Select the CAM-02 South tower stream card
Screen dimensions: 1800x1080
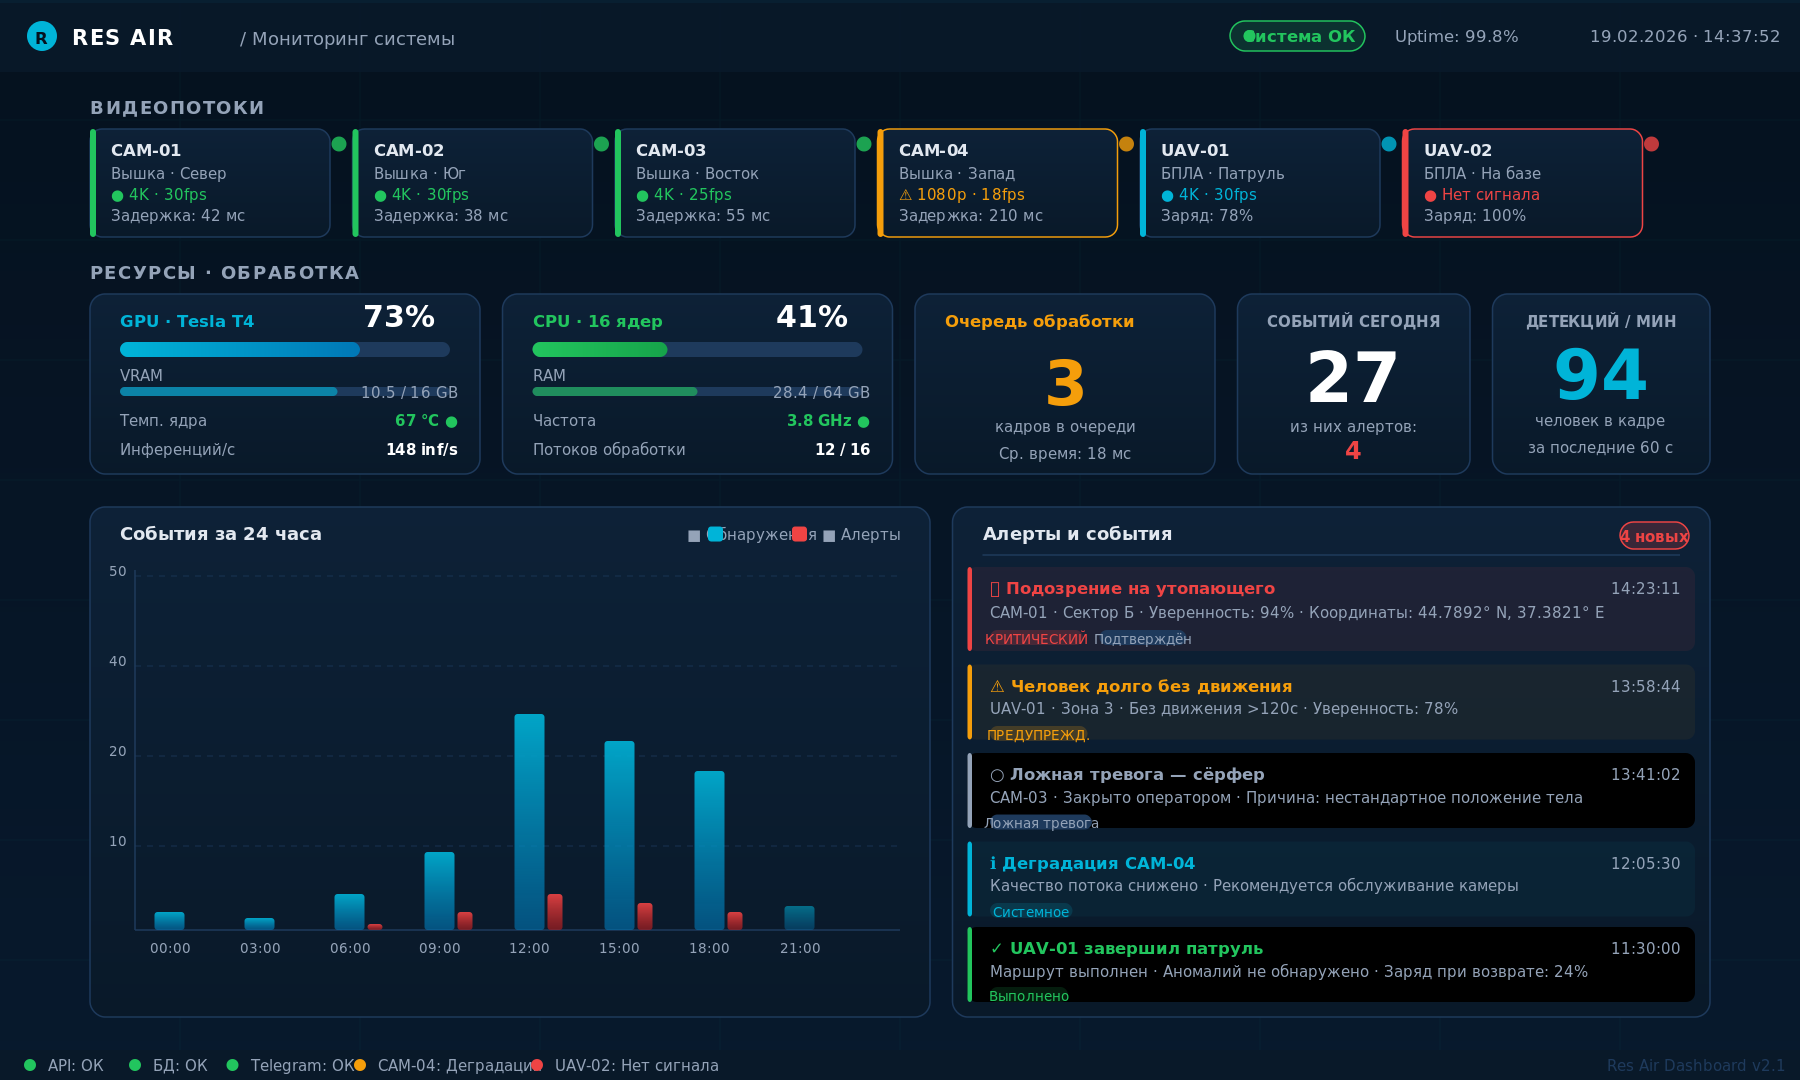[x=474, y=183]
